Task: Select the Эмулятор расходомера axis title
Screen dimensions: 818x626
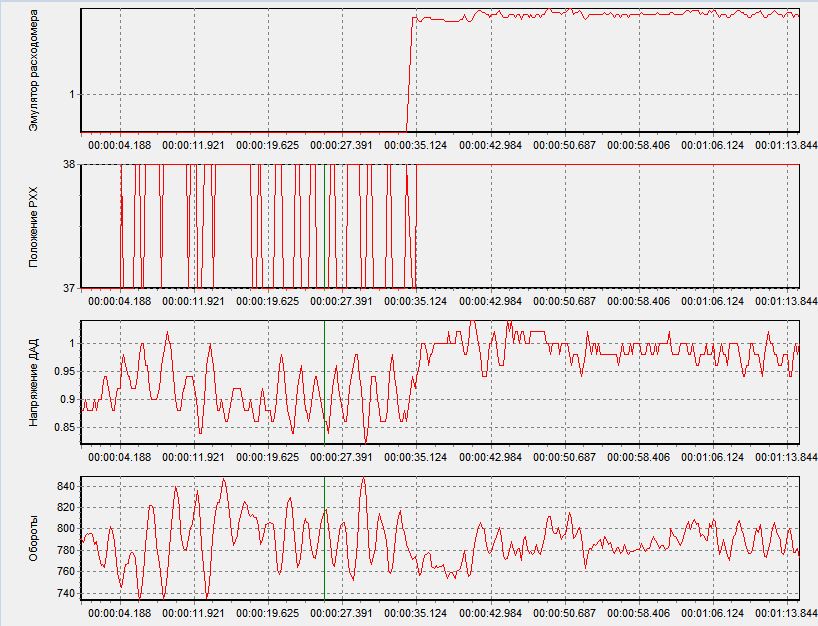Action: coord(33,70)
